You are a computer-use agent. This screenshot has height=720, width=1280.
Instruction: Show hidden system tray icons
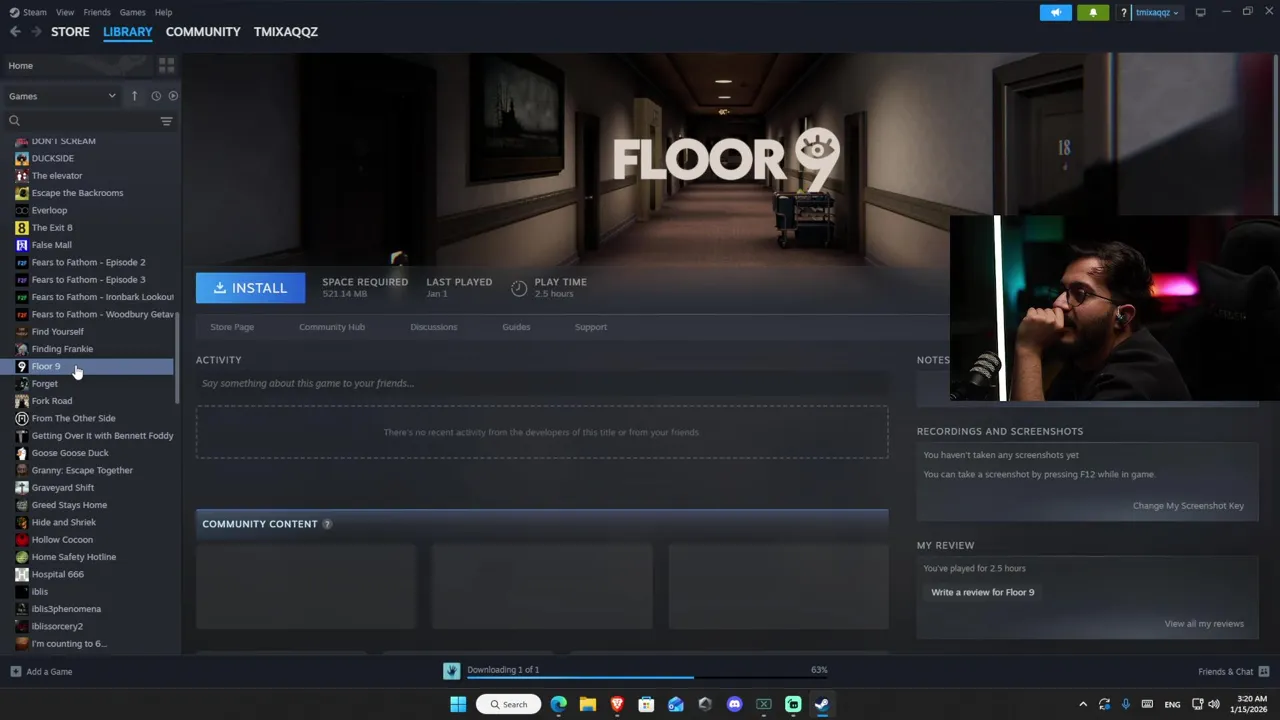[1083, 704]
